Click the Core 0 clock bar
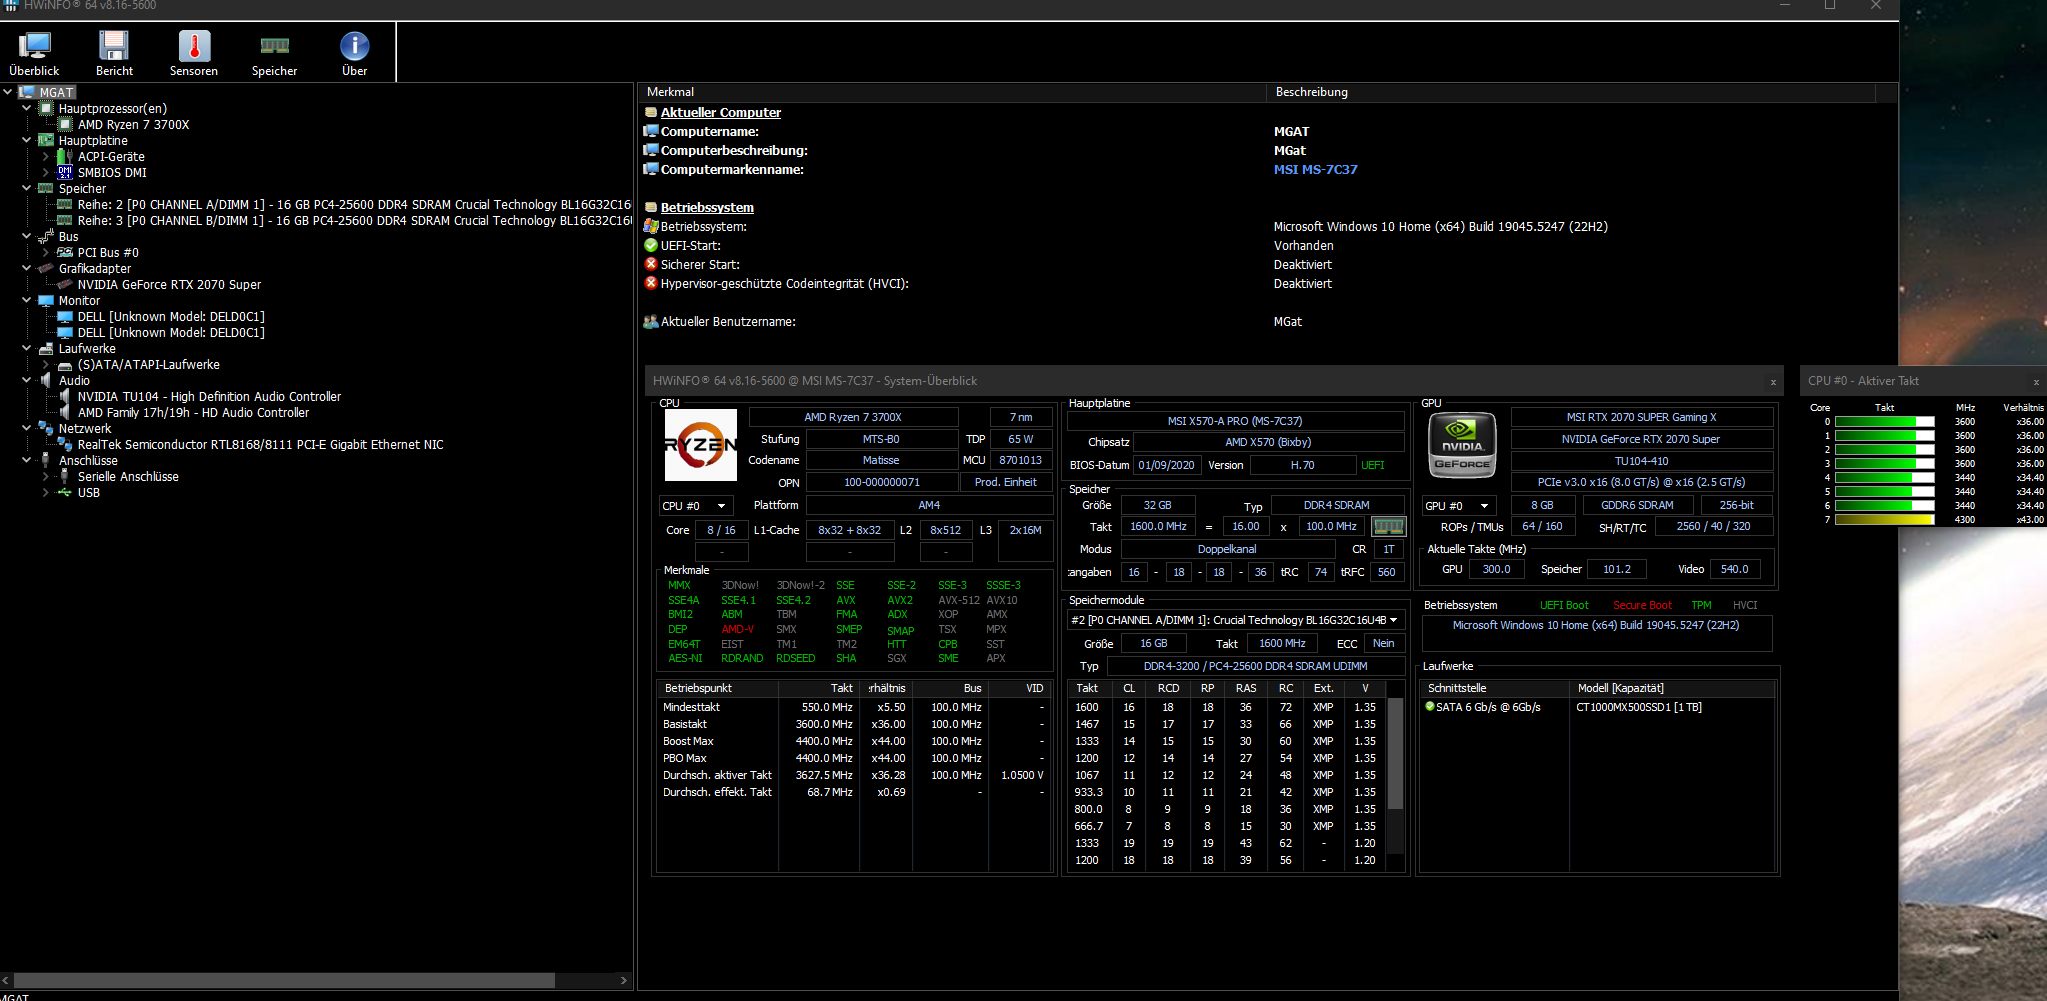Image resolution: width=2047 pixels, height=1001 pixels. 1884,422
